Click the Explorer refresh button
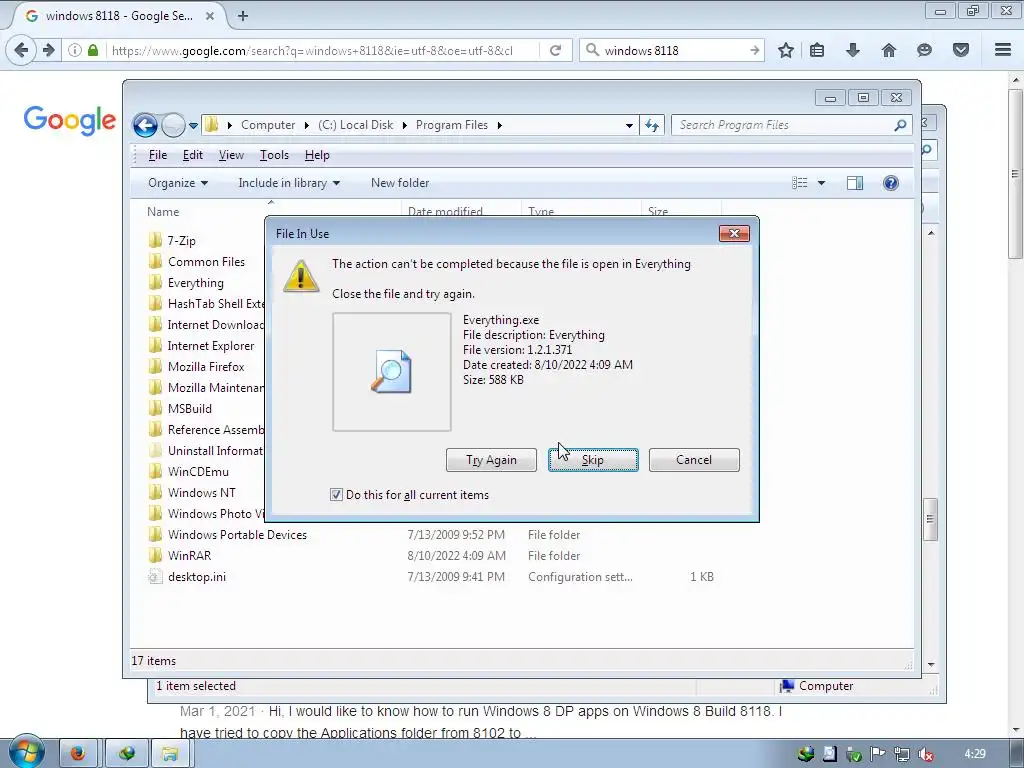 click(x=652, y=125)
